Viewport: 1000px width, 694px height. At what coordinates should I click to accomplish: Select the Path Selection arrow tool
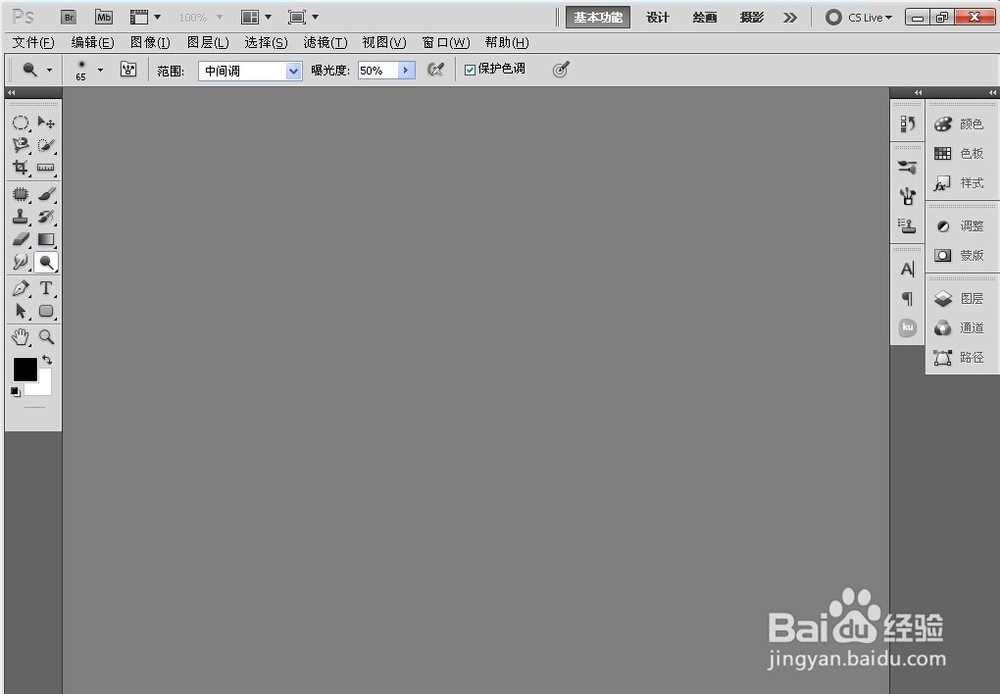tap(20, 311)
